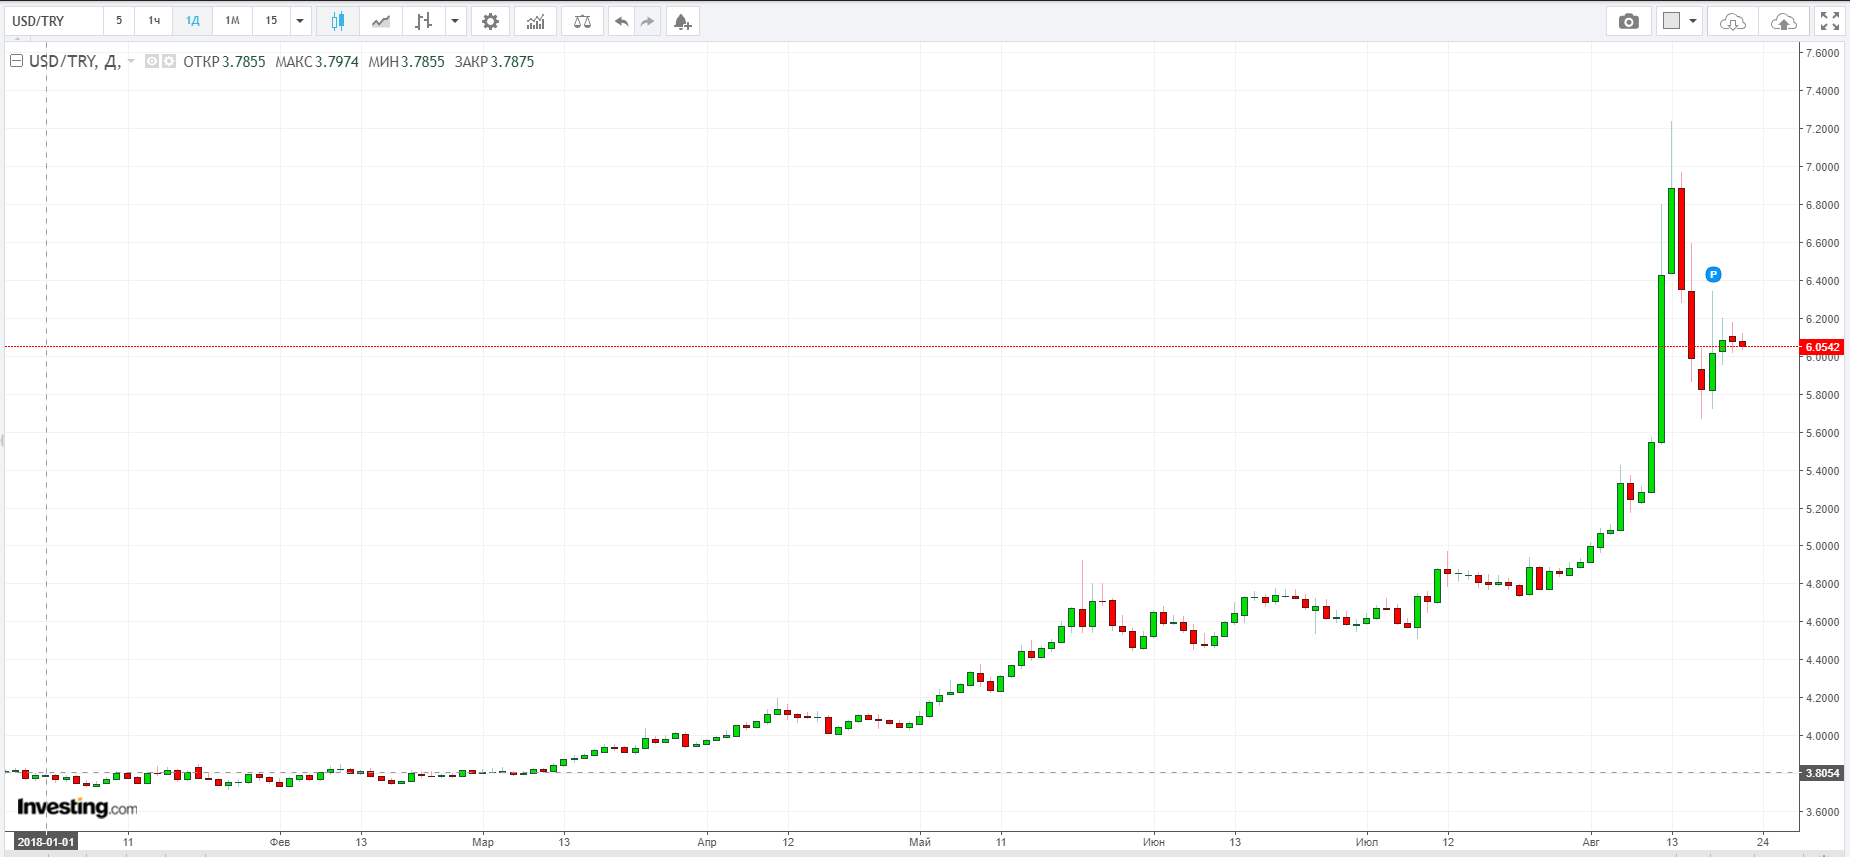Click the compare symbols scales icon
The height and width of the screenshot is (857, 1850).
(582, 21)
